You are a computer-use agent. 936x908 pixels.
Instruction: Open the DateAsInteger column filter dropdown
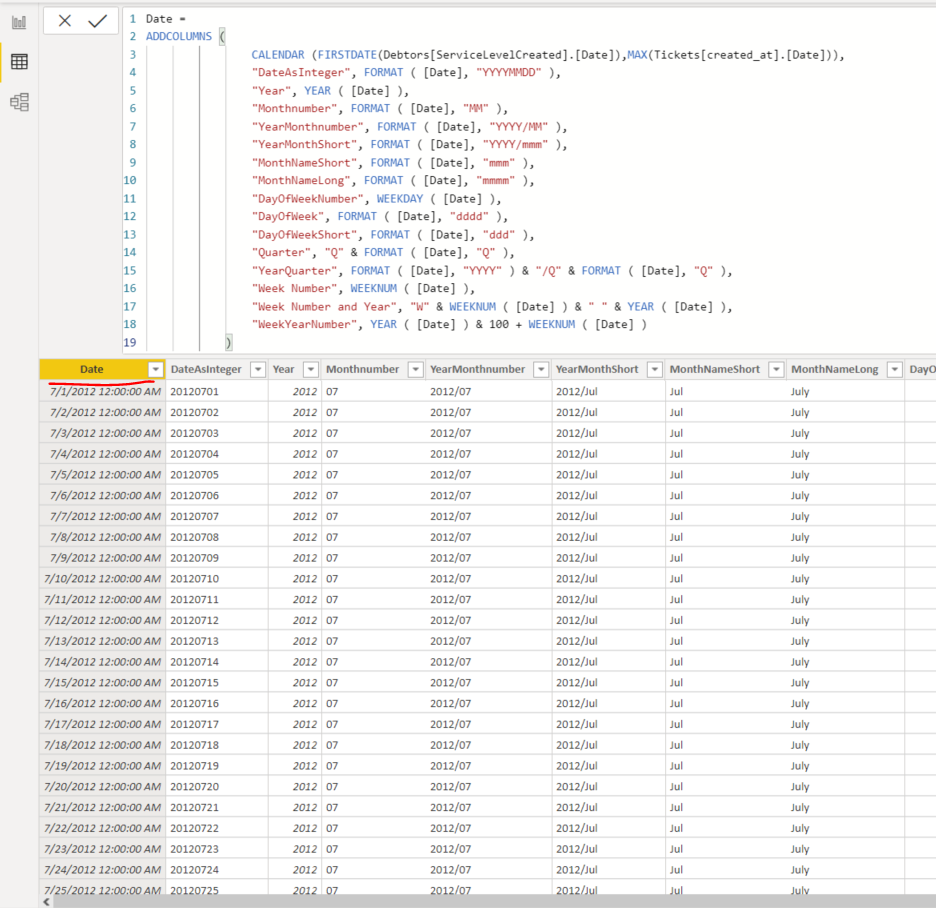click(x=258, y=370)
